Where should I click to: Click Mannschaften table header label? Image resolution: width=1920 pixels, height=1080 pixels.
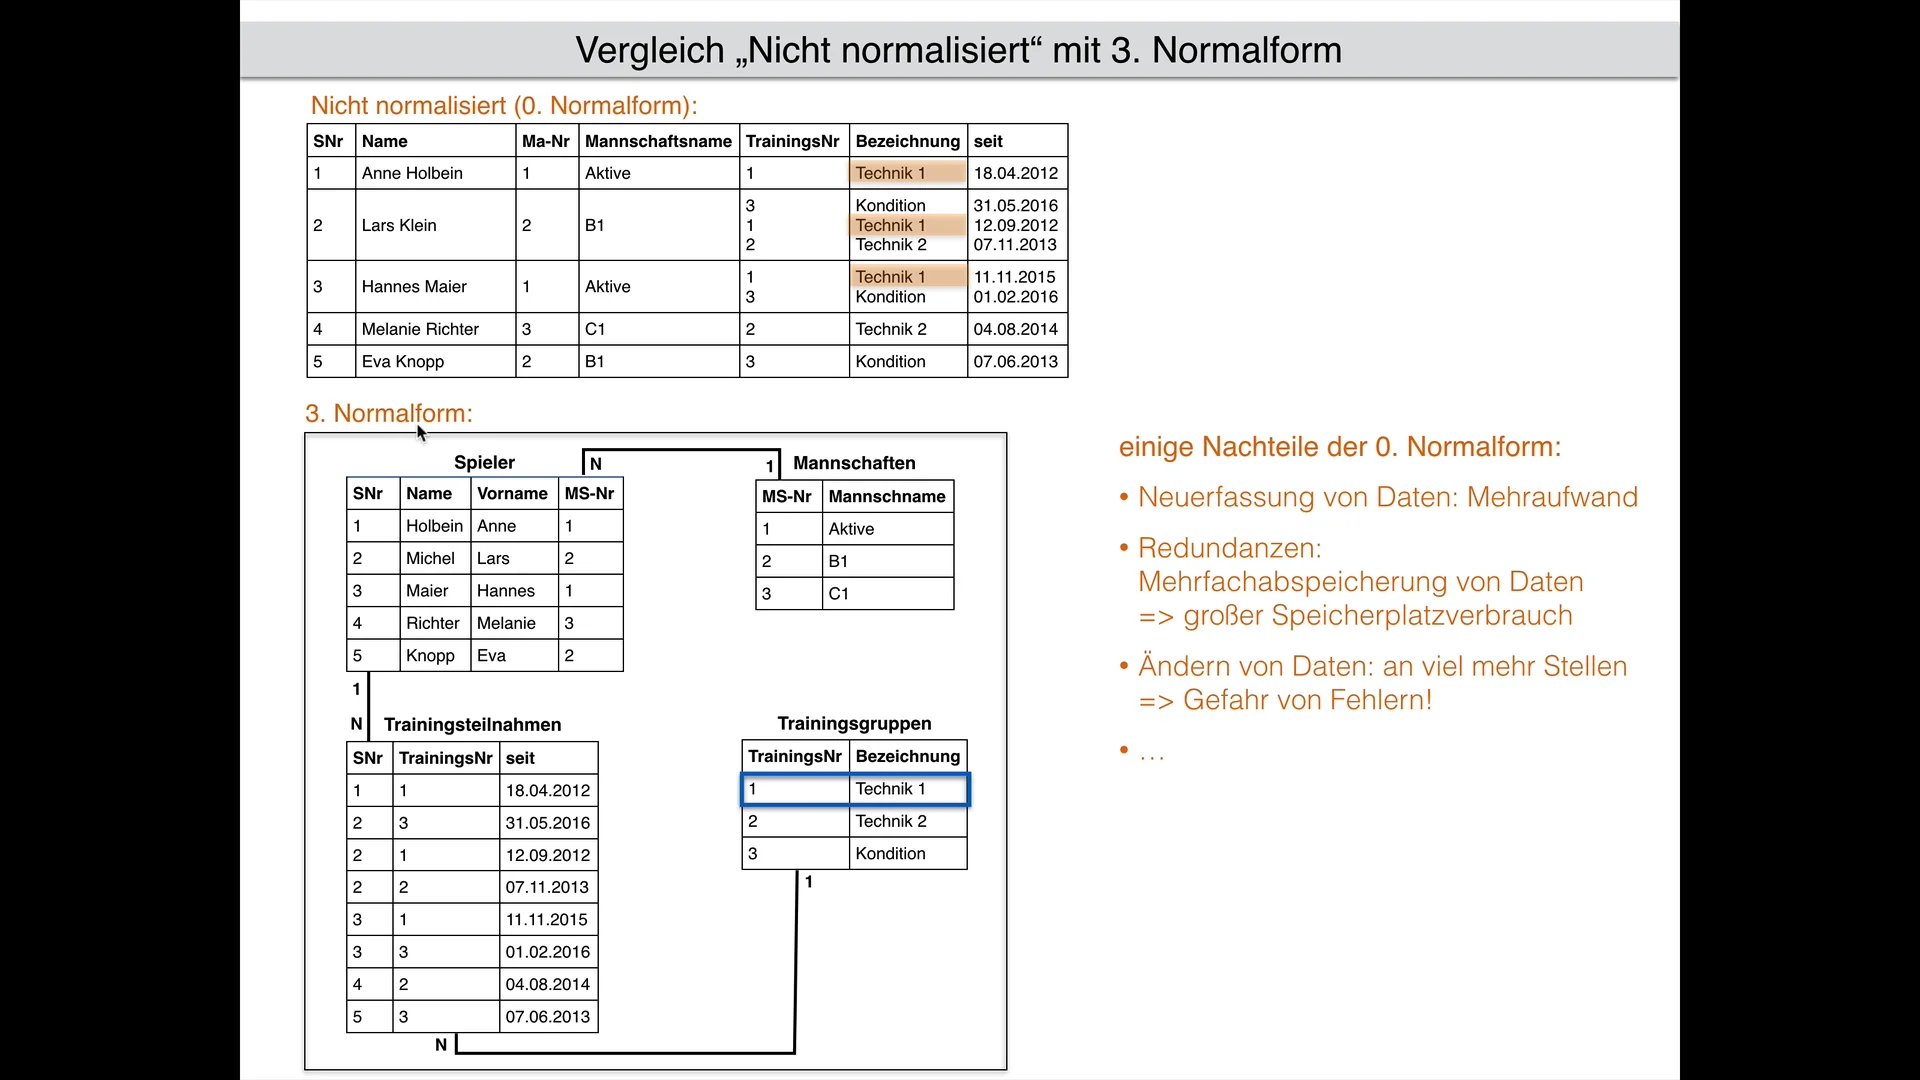[855, 463]
